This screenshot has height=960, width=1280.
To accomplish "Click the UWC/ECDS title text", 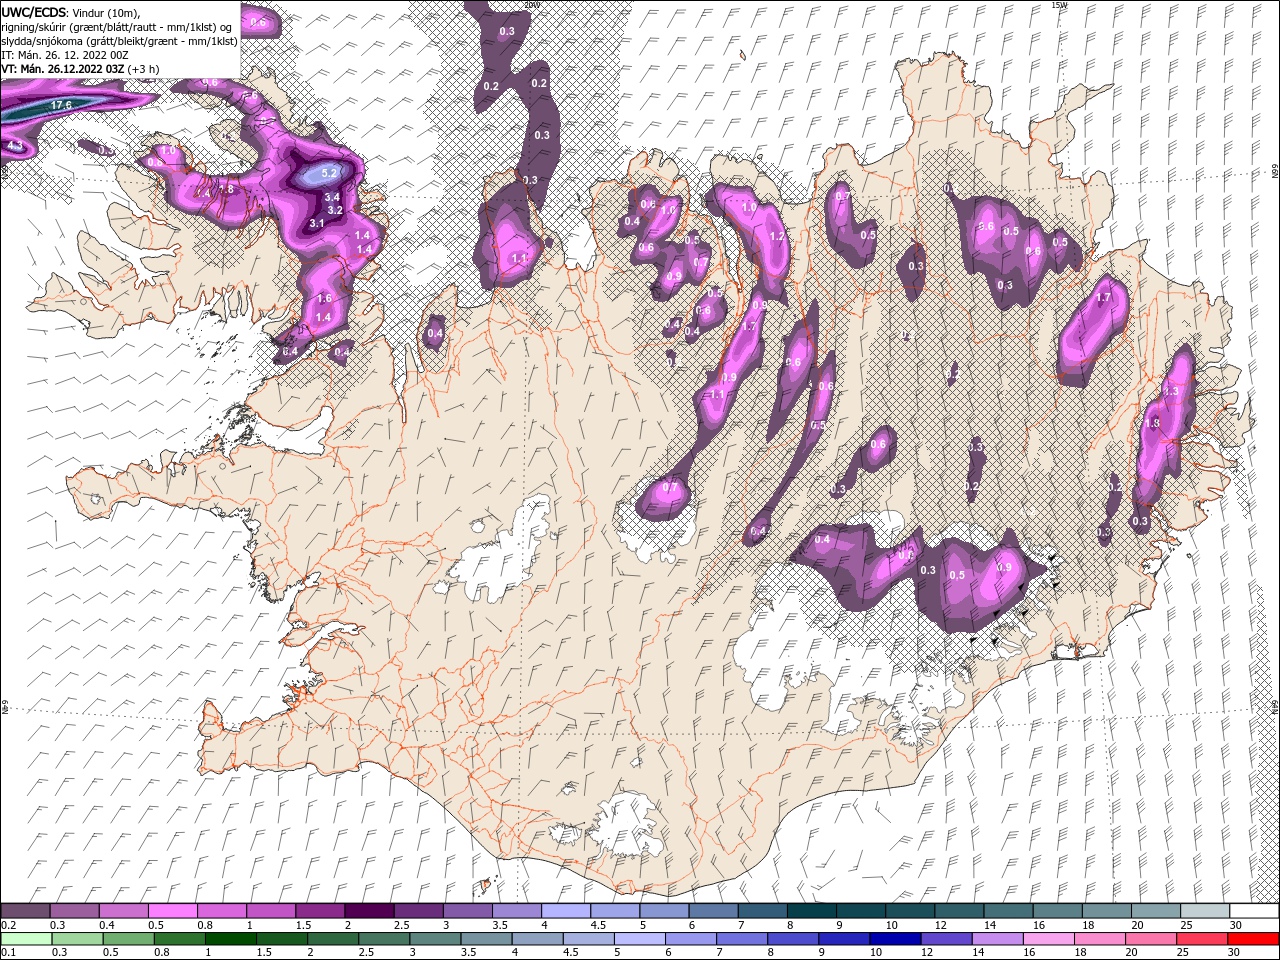I will [33, 11].
